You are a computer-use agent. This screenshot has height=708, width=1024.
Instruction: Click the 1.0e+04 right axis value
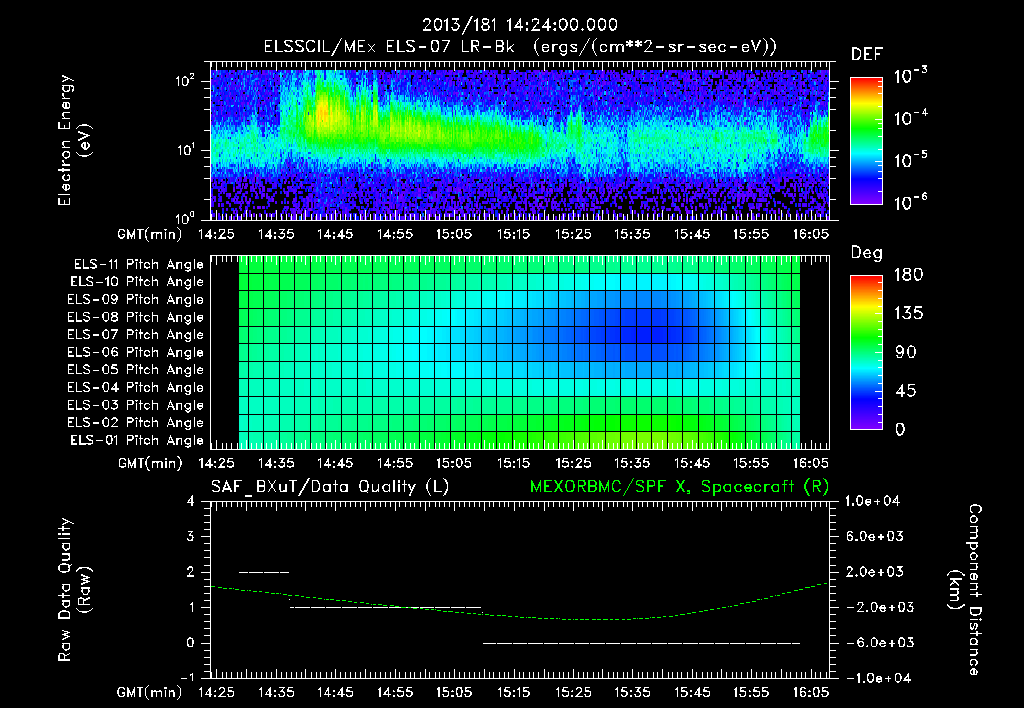872,502
